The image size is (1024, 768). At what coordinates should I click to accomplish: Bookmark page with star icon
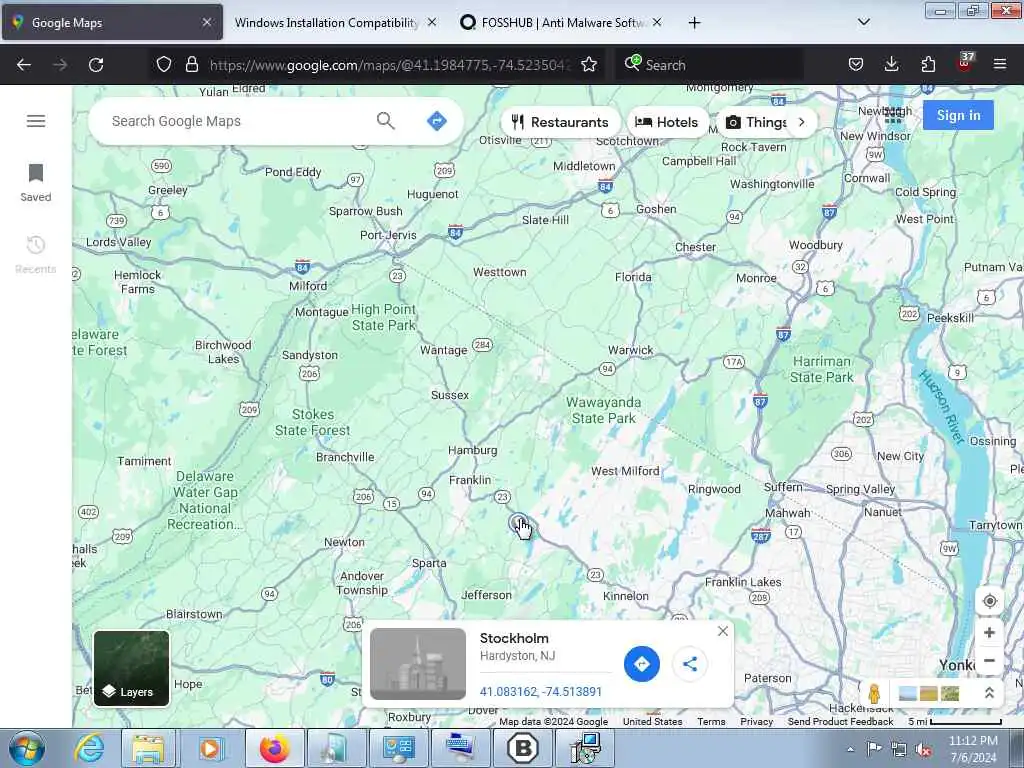pos(588,65)
